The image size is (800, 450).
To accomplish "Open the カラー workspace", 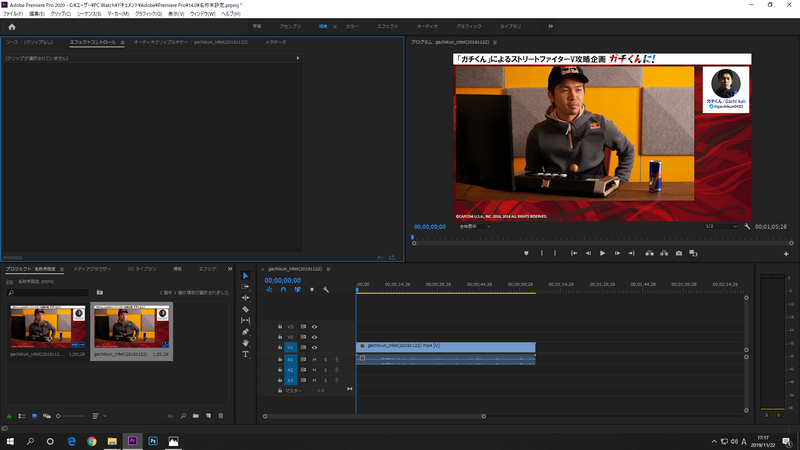I will pyautogui.click(x=352, y=26).
